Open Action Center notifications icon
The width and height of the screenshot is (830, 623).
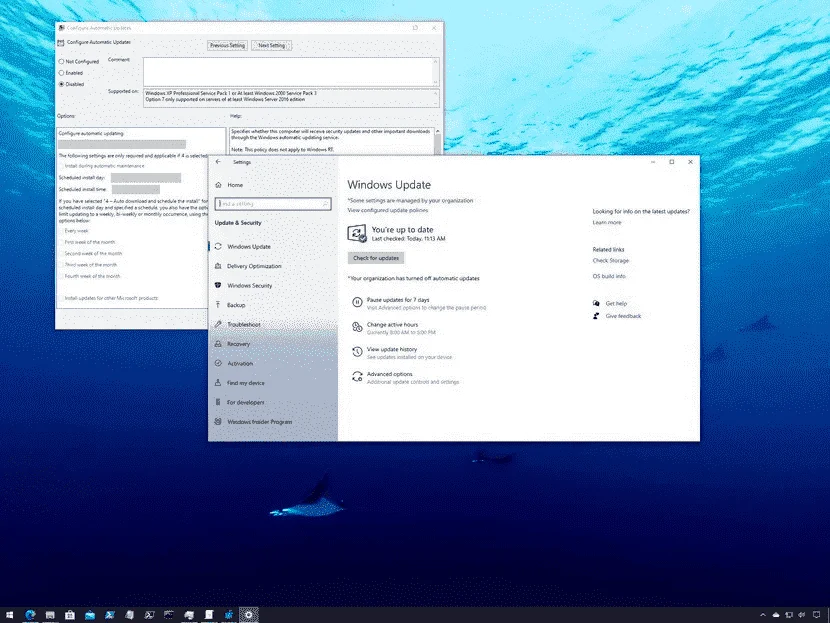pos(816,615)
